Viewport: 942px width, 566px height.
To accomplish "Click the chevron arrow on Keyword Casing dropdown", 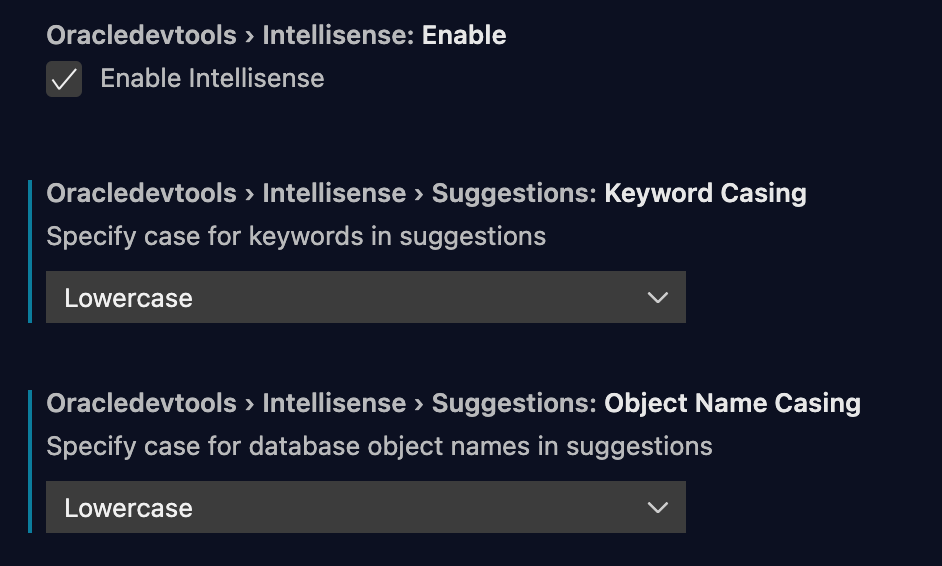I will (658, 297).
